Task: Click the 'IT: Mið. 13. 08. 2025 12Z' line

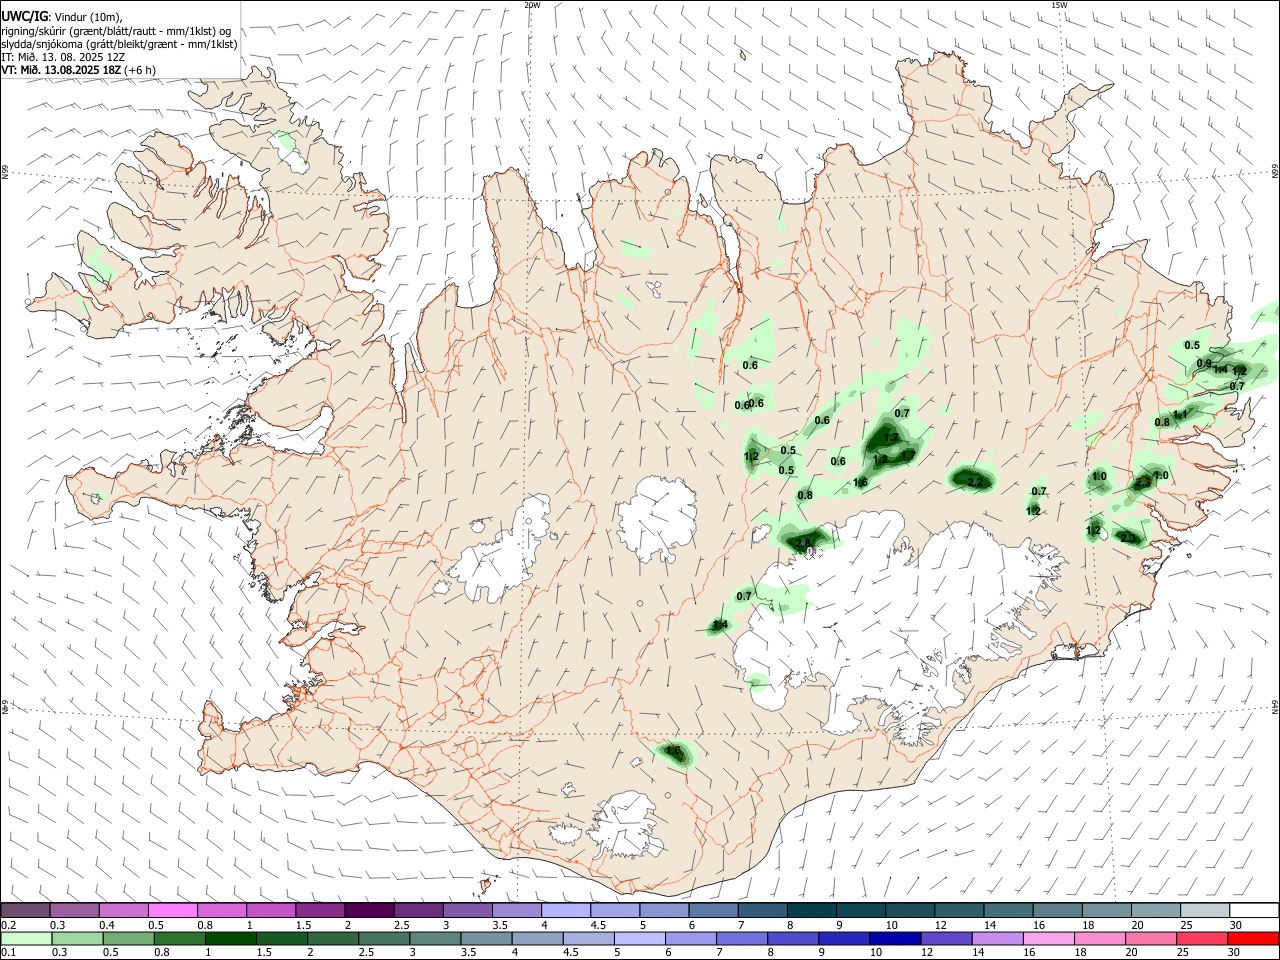Action: (x=61, y=57)
